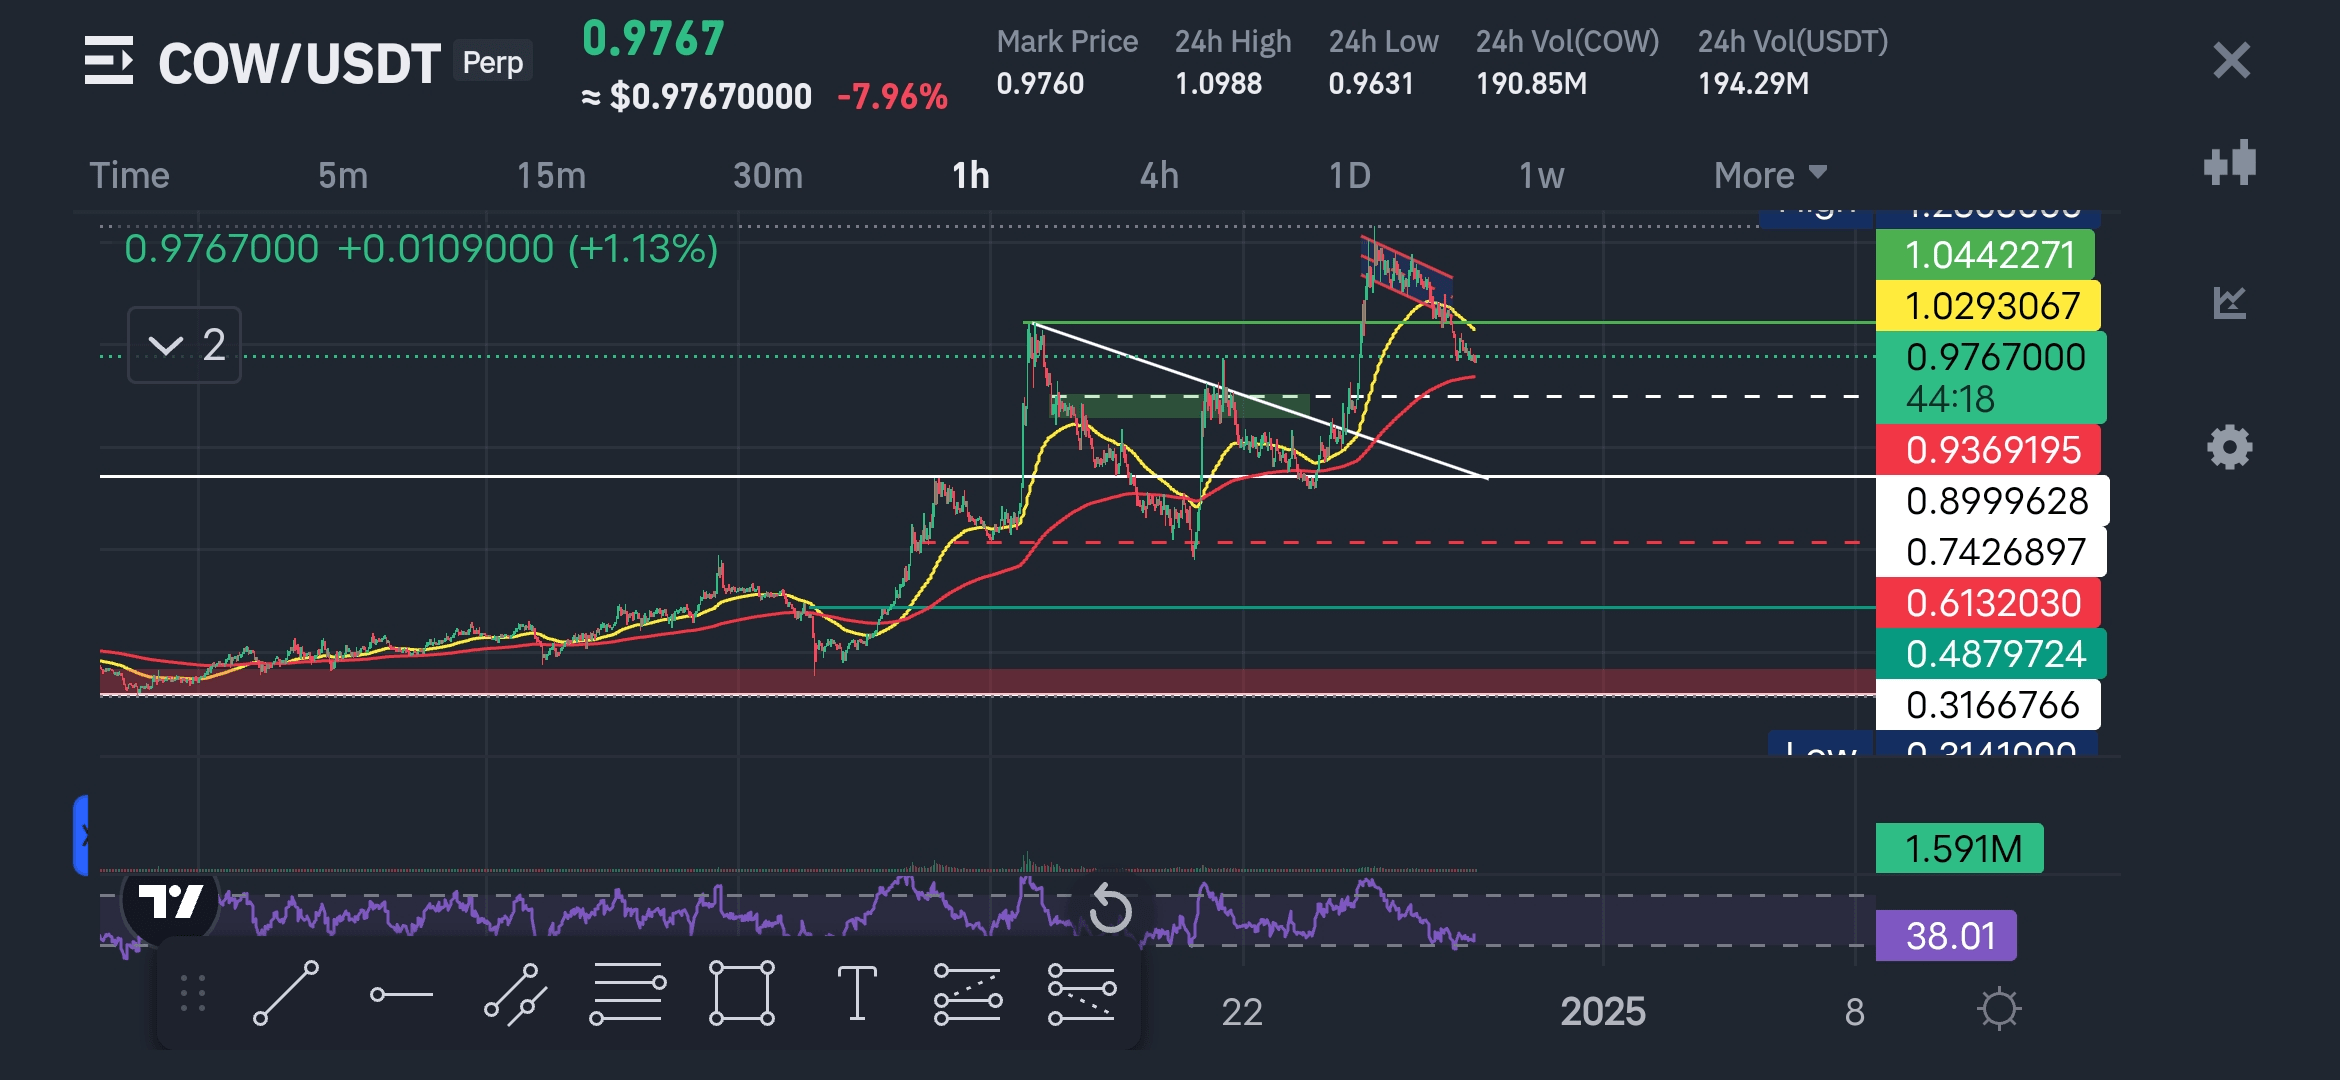This screenshot has width=2340, height=1080.
Task: Select the Long Position tool
Action: click(967, 994)
